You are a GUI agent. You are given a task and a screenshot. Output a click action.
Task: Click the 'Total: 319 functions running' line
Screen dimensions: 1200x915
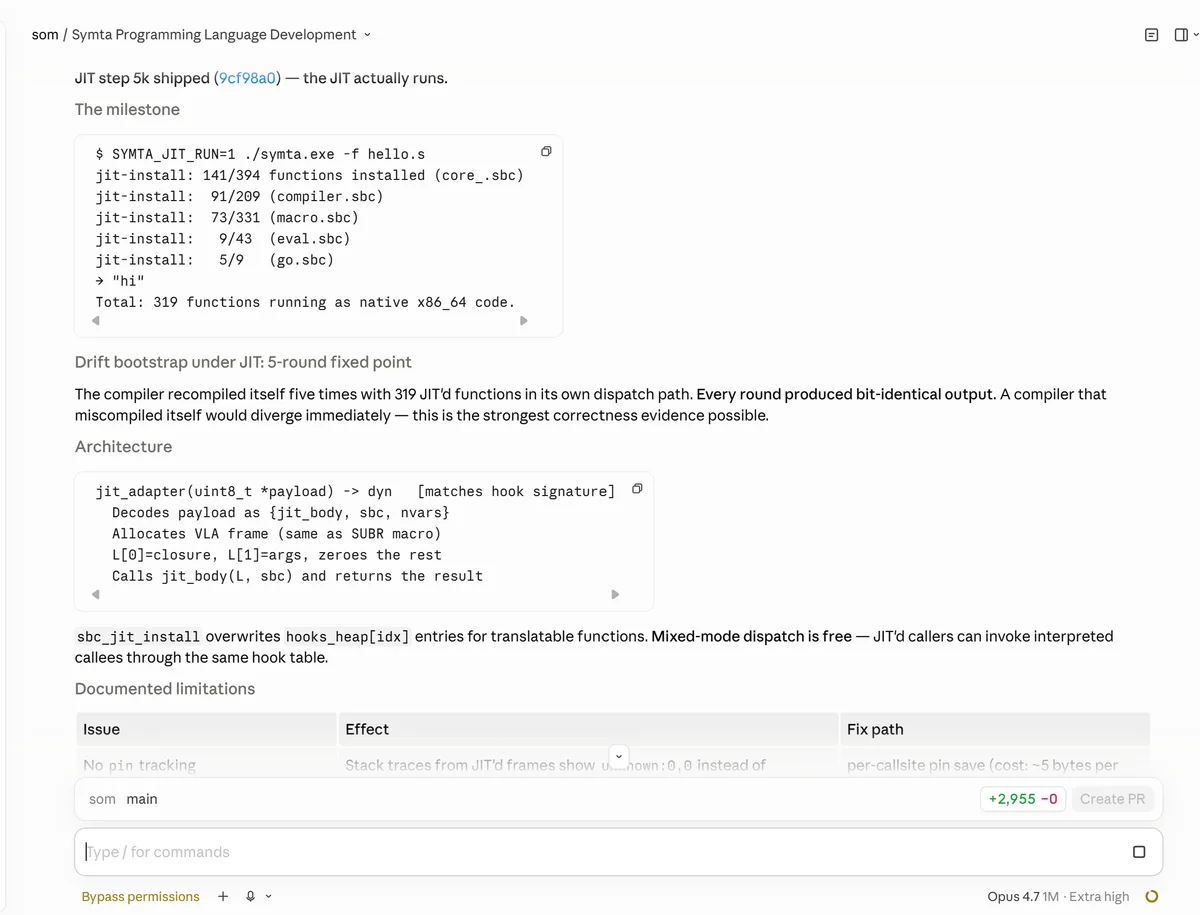305,302
